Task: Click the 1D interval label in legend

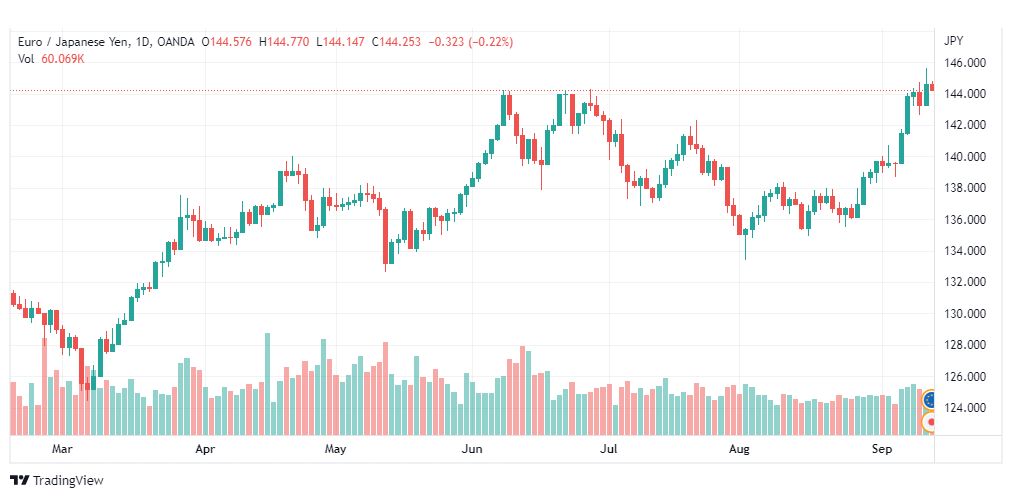Action: 142,43
